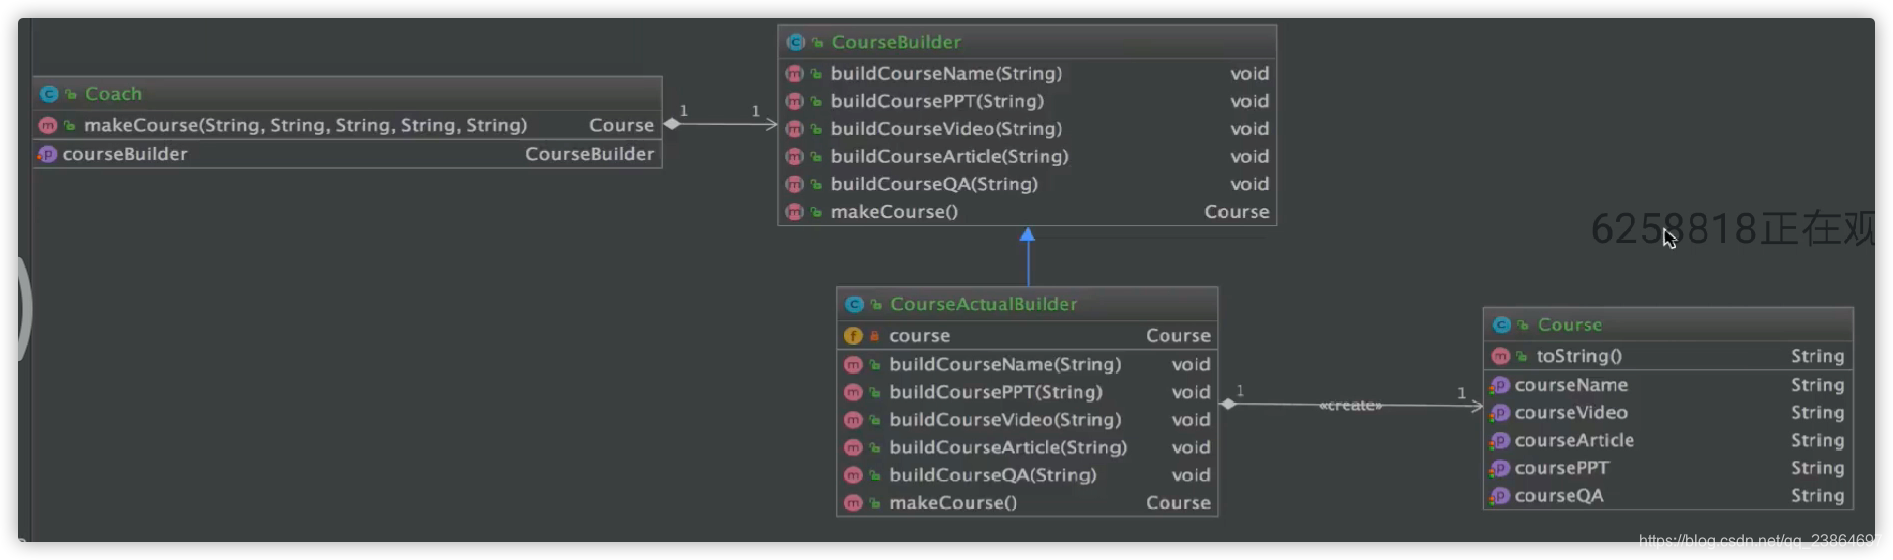Select the courseBuilder property icon in Coach
Viewport: 1893px width, 560px height.
tap(47, 154)
